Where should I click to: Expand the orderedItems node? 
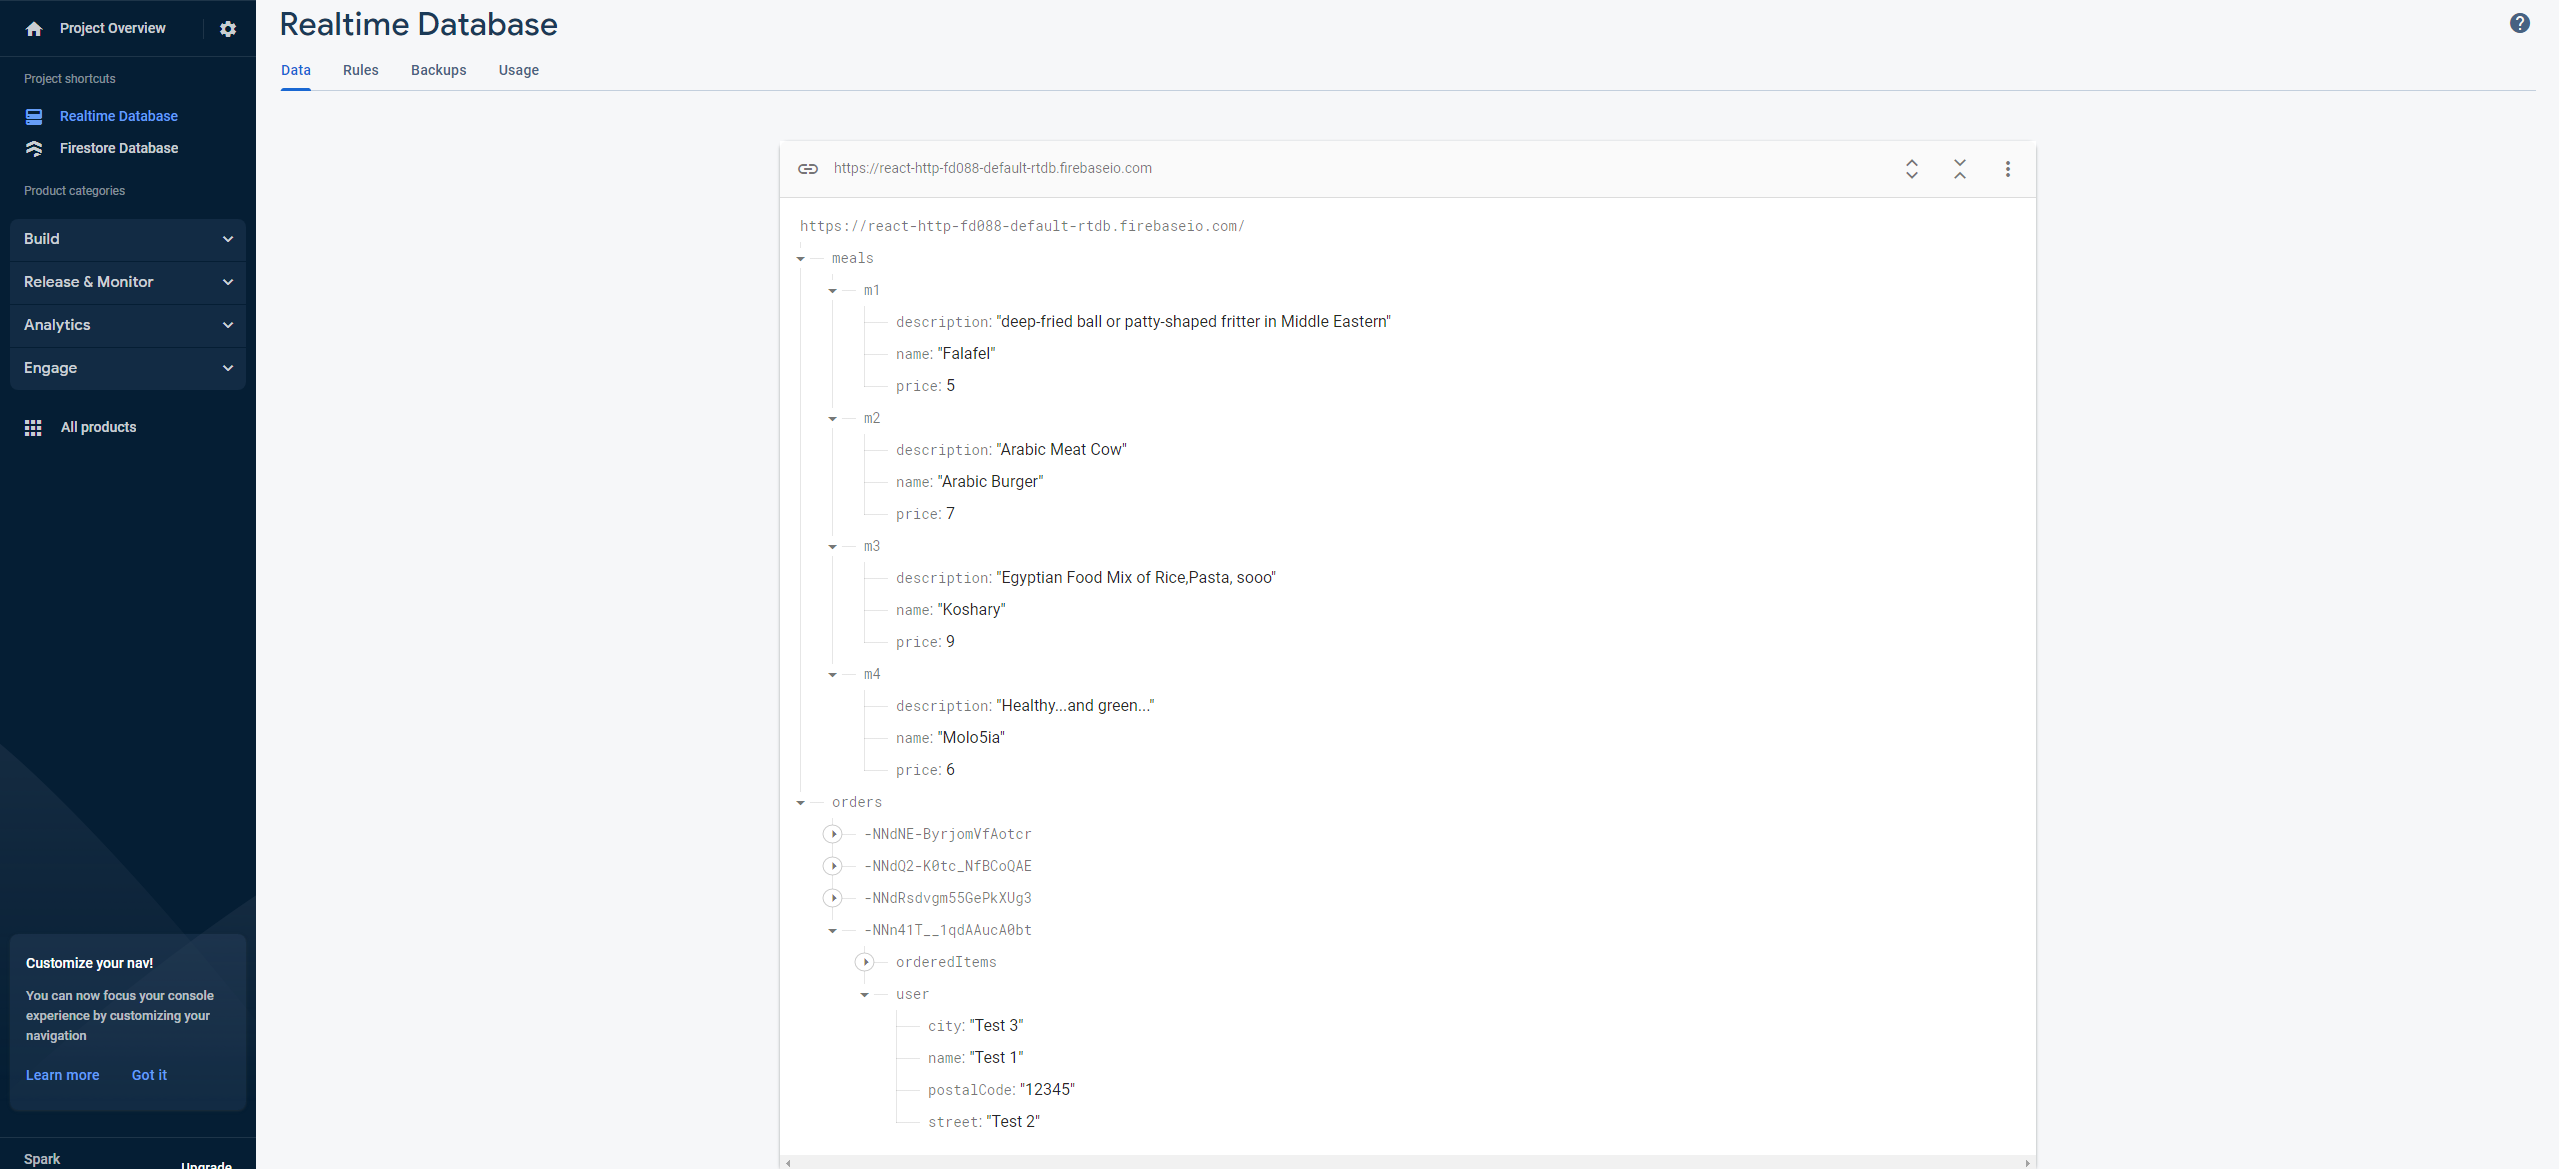click(x=866, y=962)
